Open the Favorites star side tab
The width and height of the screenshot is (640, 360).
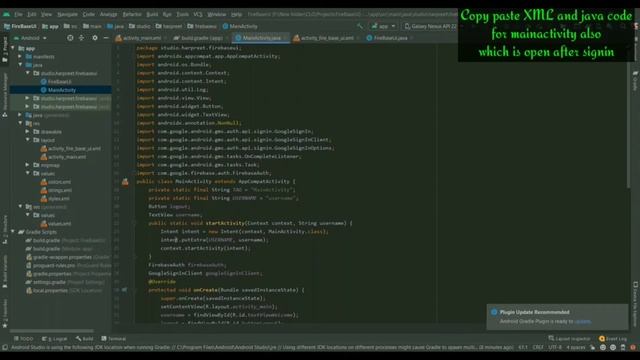(x=4, y=313)
